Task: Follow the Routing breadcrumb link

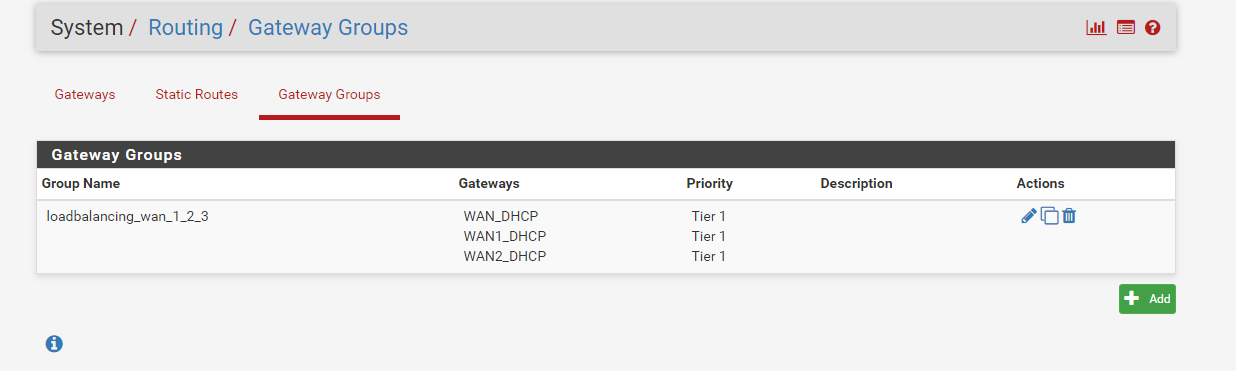Action: [186, 27]
